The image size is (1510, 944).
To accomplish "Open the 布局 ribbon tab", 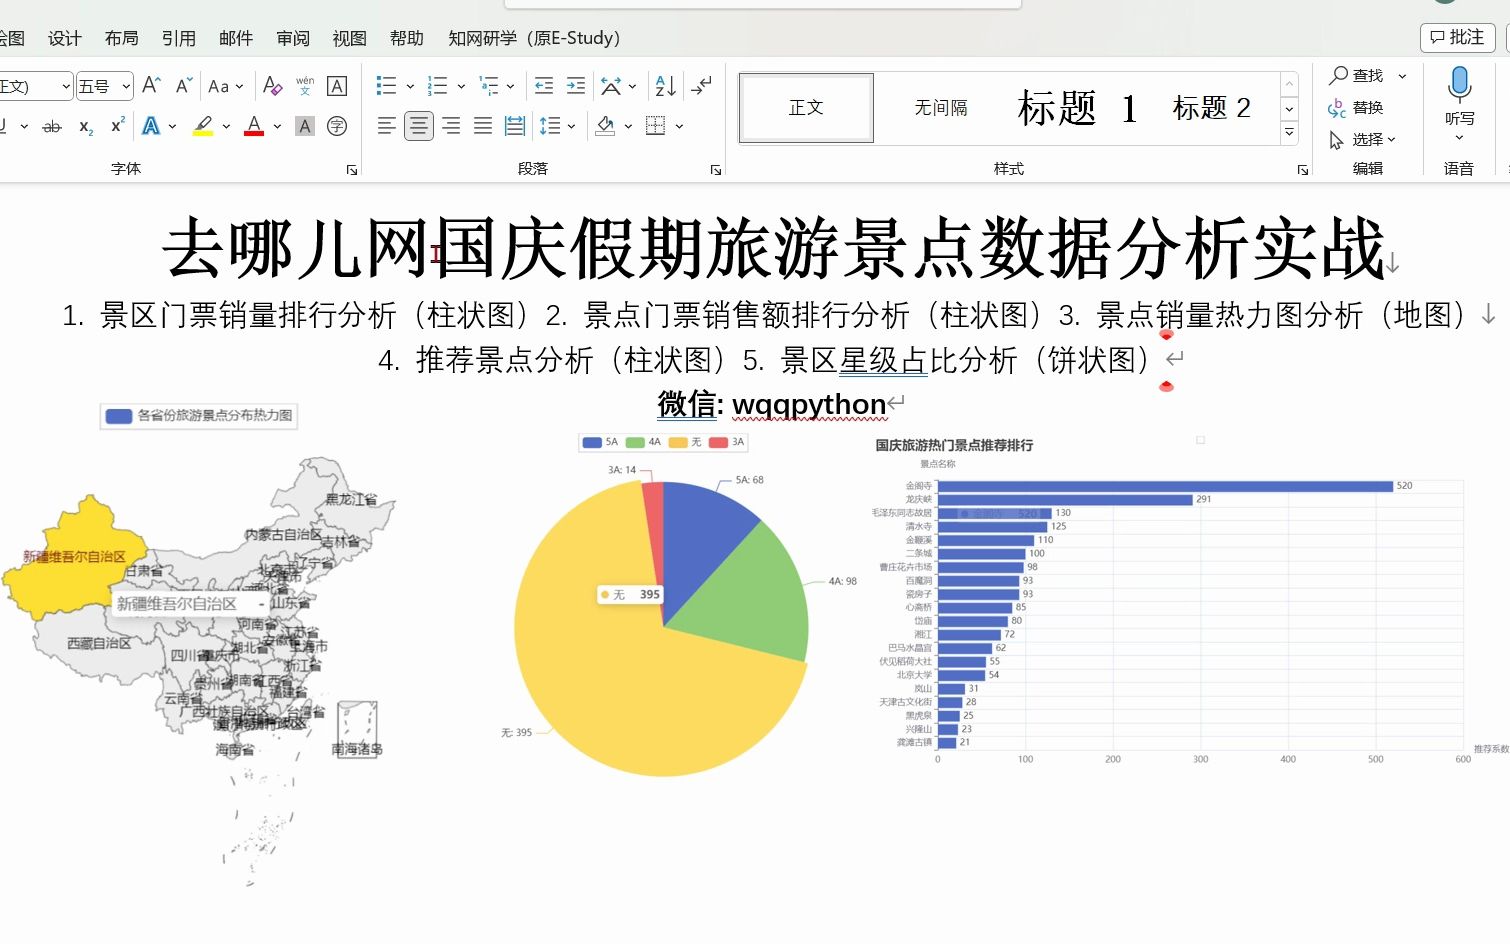I will click(x=122, y=38).
